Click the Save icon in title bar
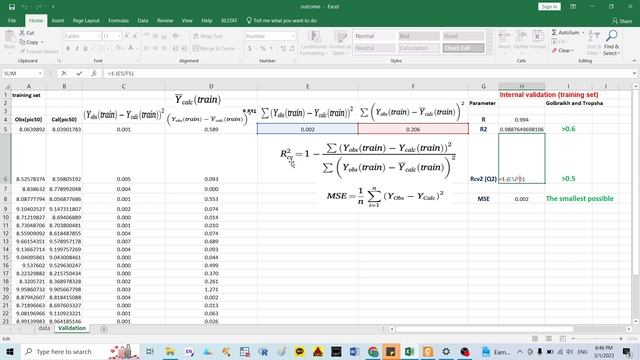 pyautogui.click(x=12, y=7)
